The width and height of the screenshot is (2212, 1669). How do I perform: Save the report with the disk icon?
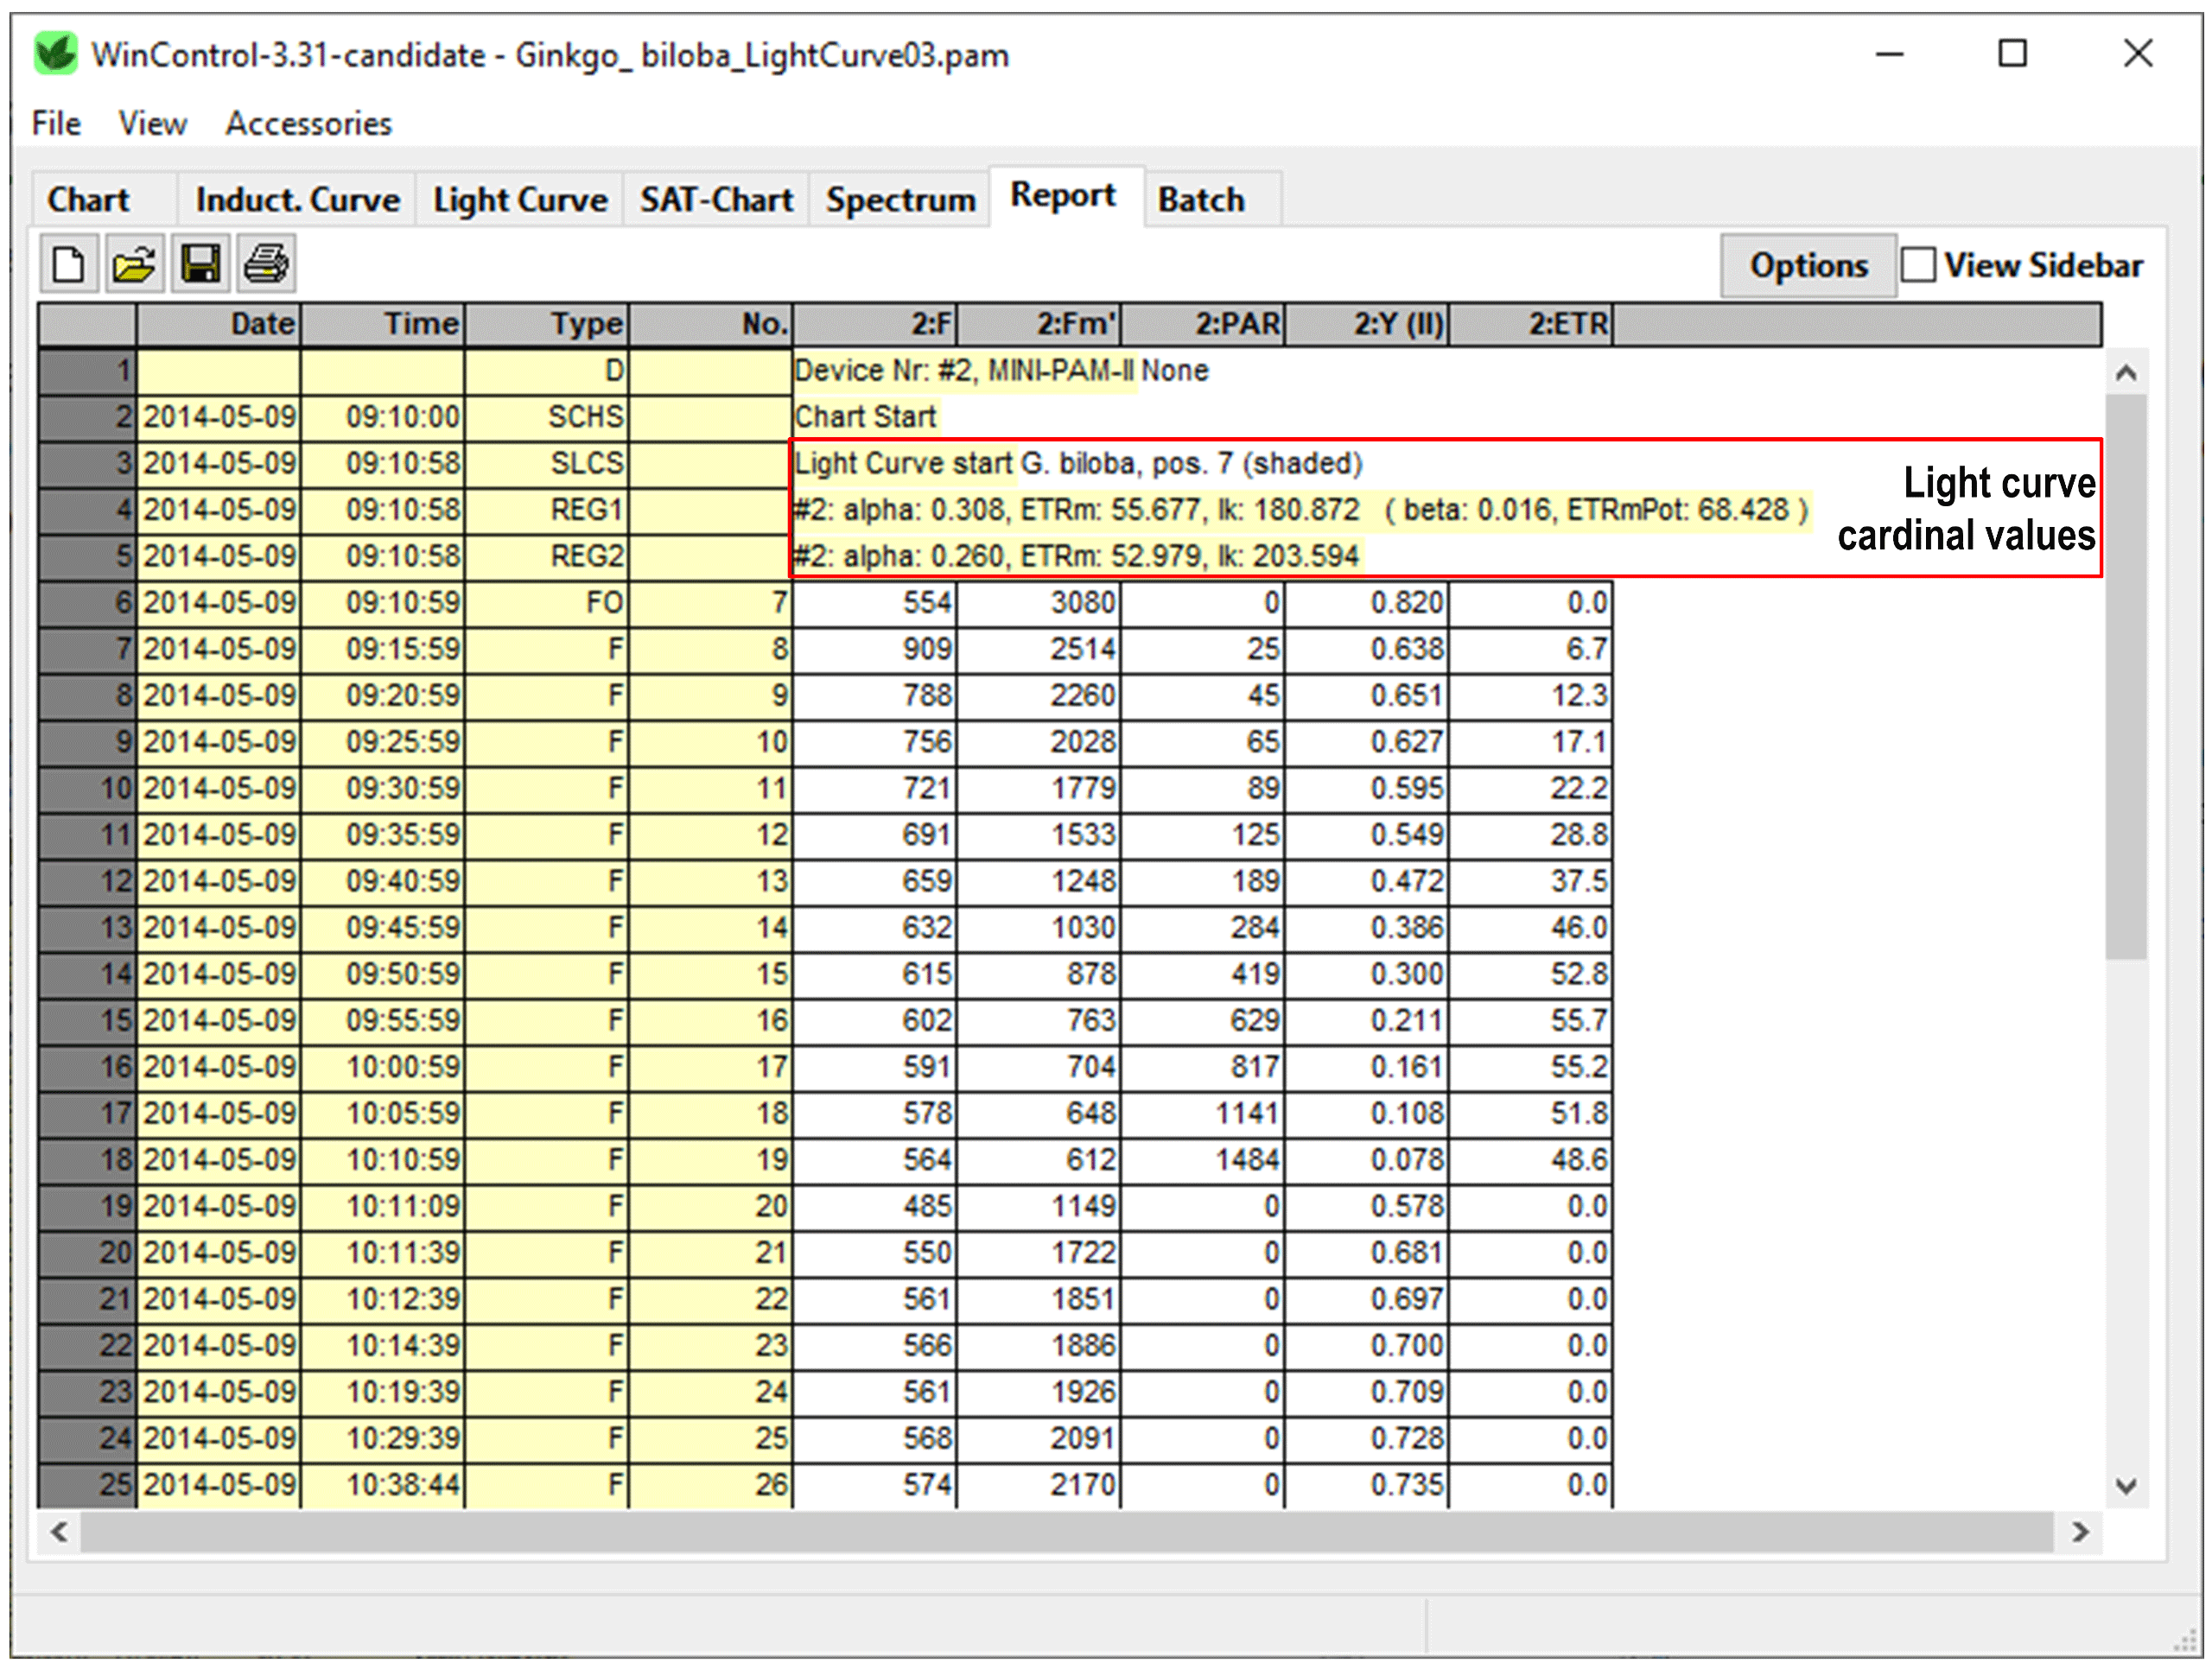(x=200, y=263)
